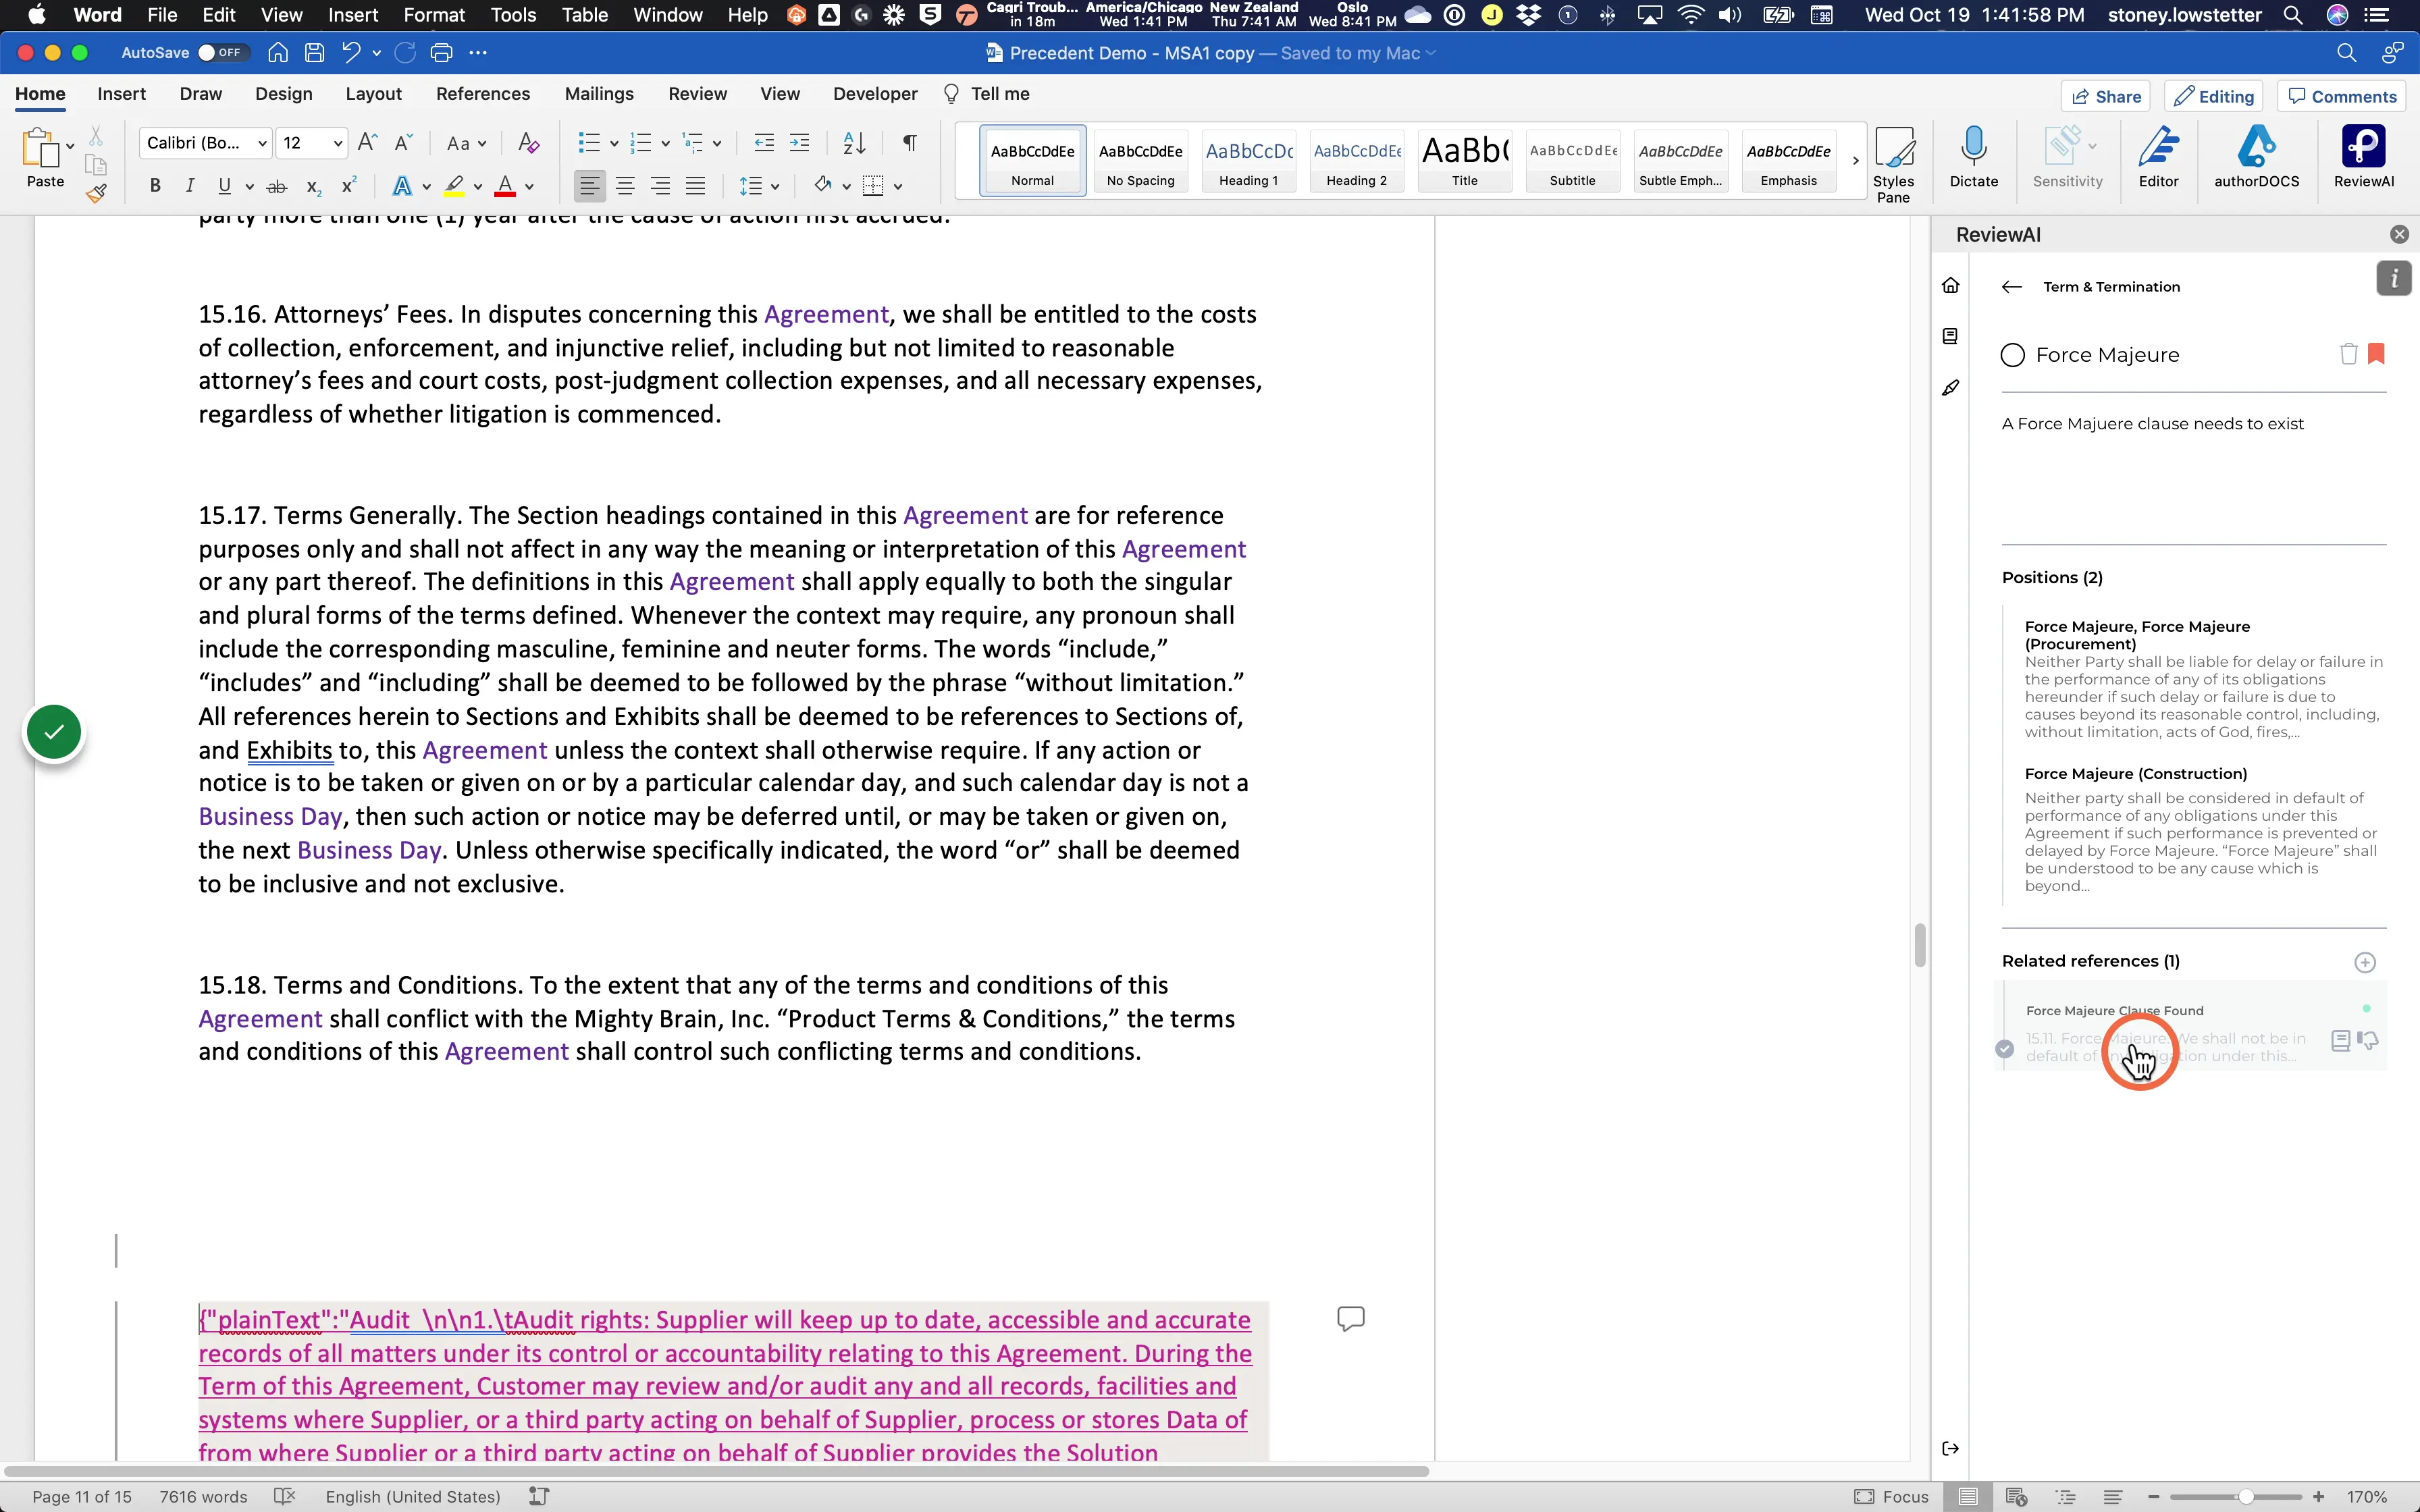Click the font color red swatch

(x=505, y=186)
